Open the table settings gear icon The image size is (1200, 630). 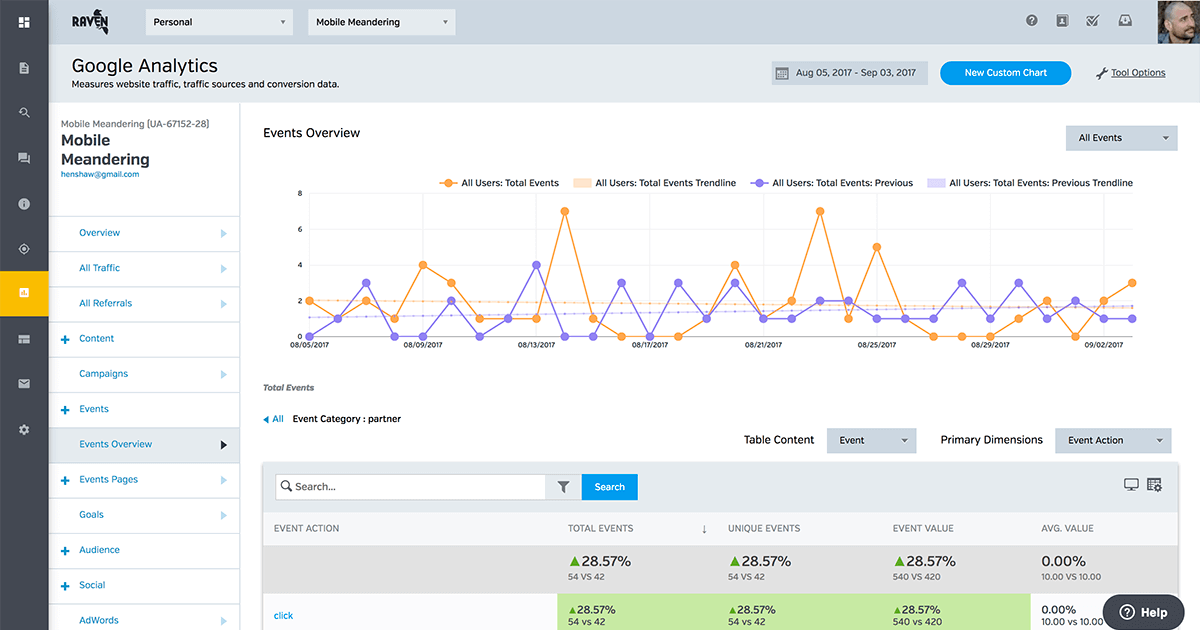pos(1155,484)
